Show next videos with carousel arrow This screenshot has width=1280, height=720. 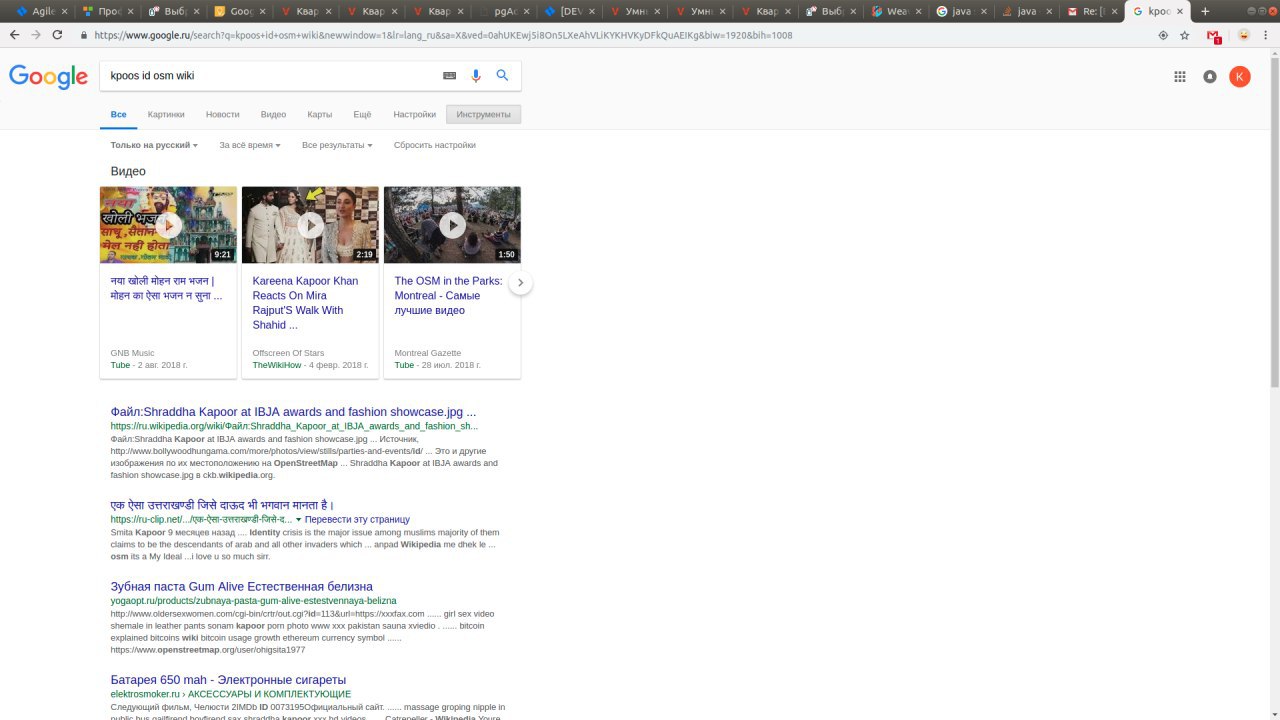[x=520, y=283]
